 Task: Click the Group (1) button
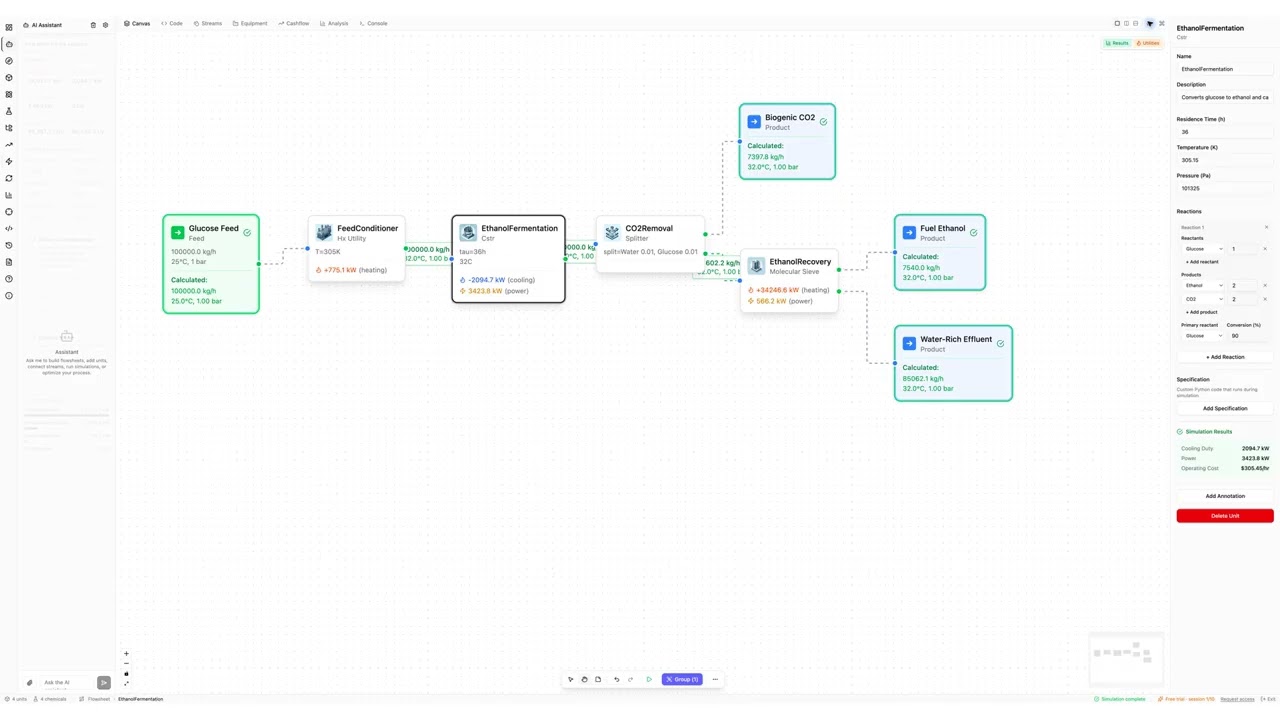(682, 679)
